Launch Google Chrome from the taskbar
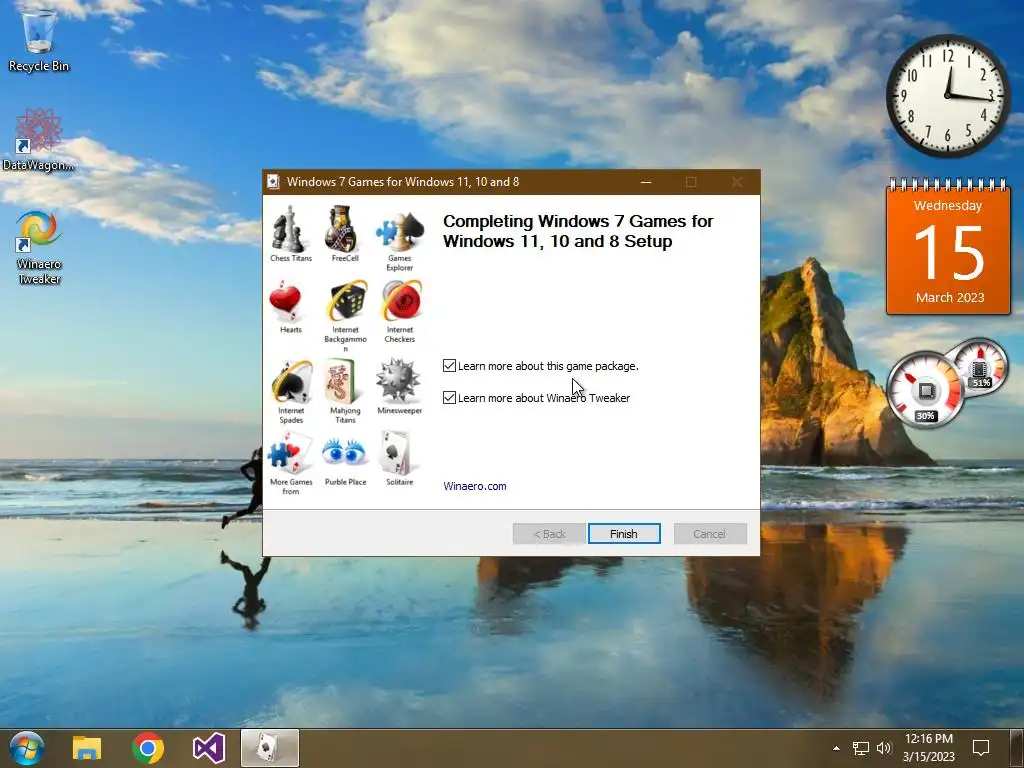Viewport: 1024px width, 768px height. coord(148,748)
